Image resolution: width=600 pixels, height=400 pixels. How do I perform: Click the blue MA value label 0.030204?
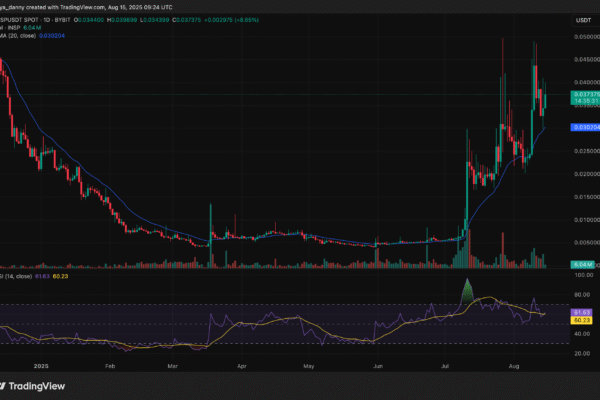click(583, 127)
